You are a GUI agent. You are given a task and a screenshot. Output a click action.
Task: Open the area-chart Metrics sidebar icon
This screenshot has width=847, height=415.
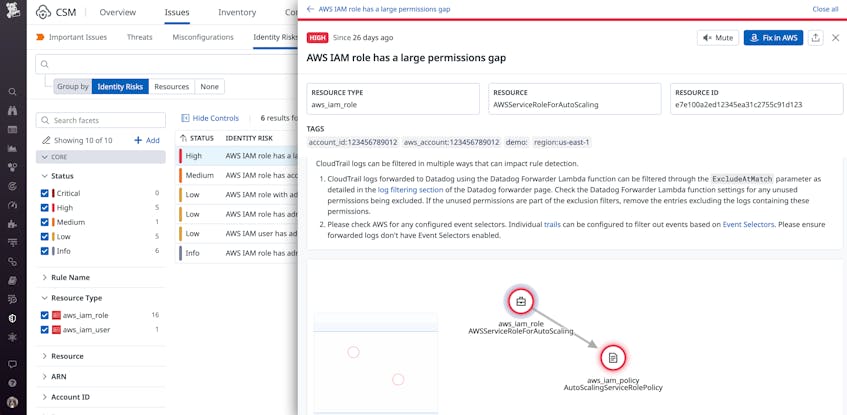click(12, 149)
